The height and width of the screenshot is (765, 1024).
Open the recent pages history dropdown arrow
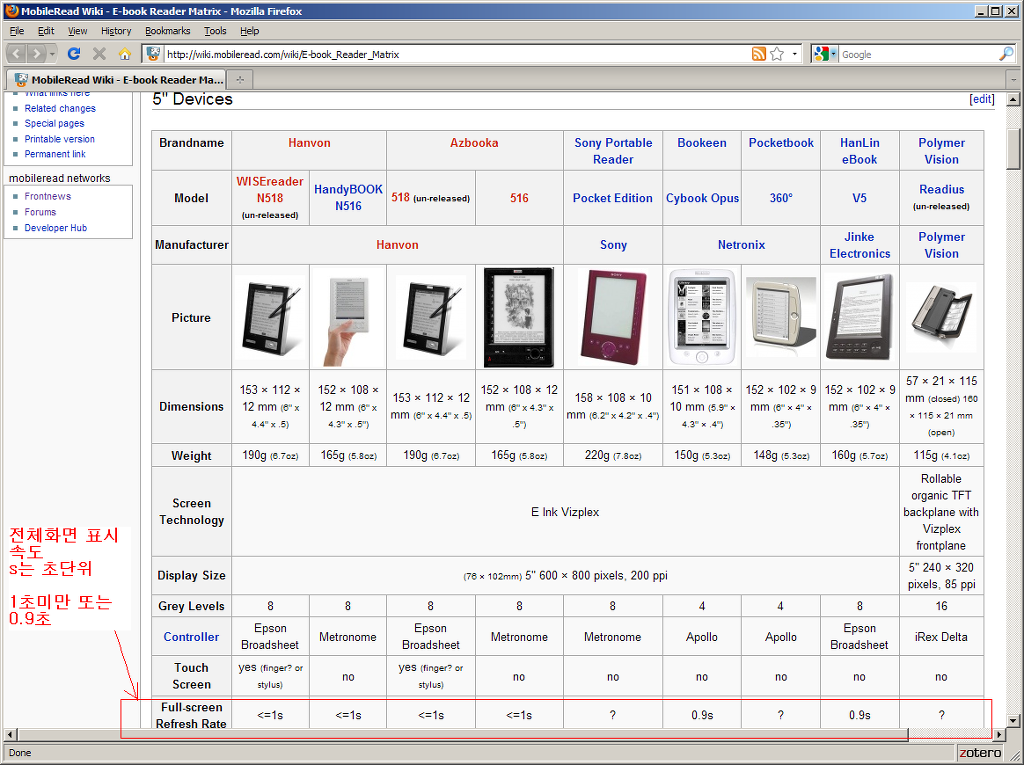click(52, 54)
